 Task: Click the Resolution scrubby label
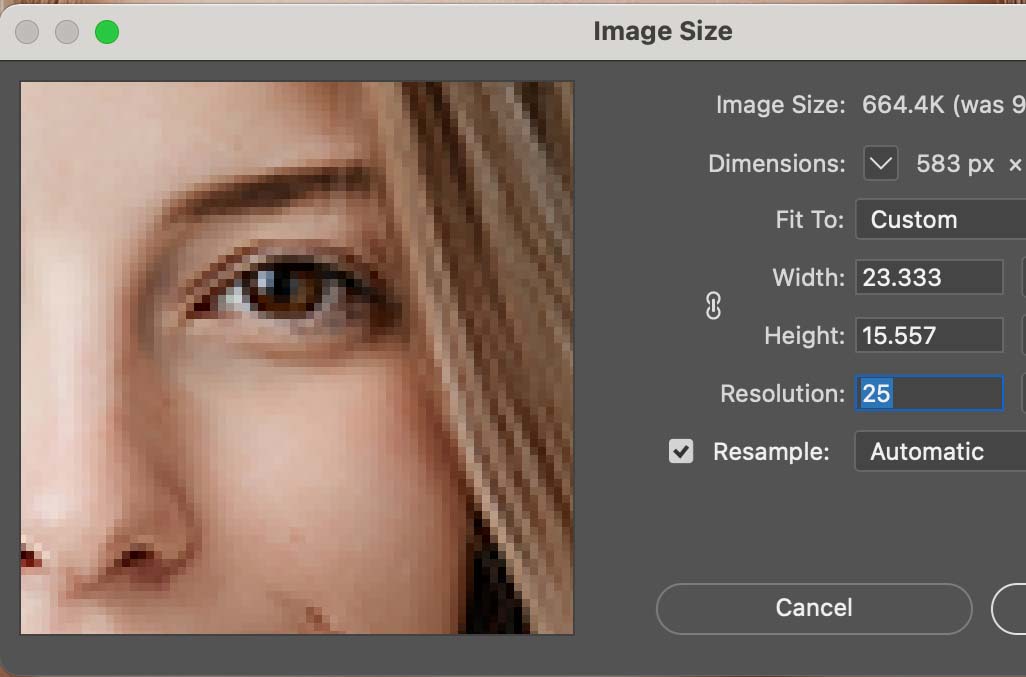pos(782,394)
